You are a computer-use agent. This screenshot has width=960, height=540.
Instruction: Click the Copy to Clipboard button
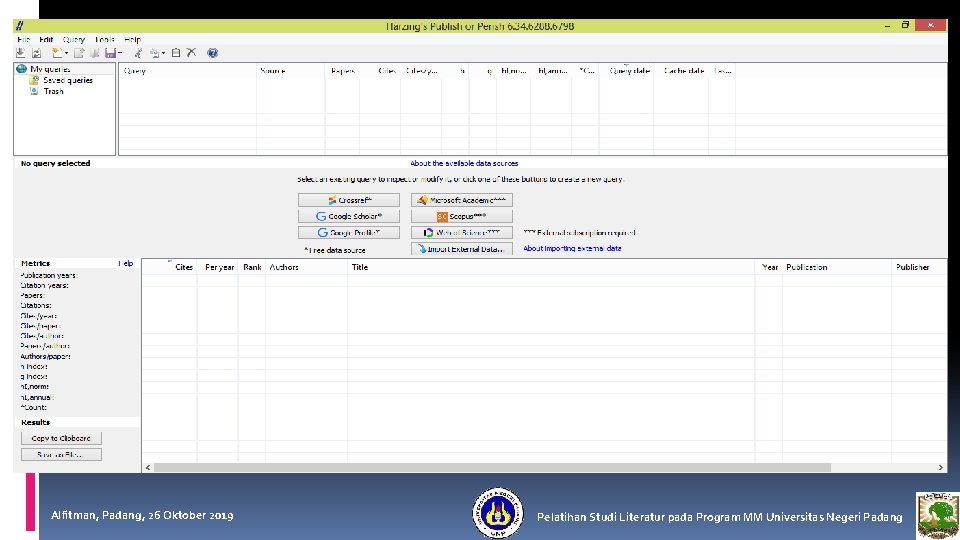click(x=61, y=438)
